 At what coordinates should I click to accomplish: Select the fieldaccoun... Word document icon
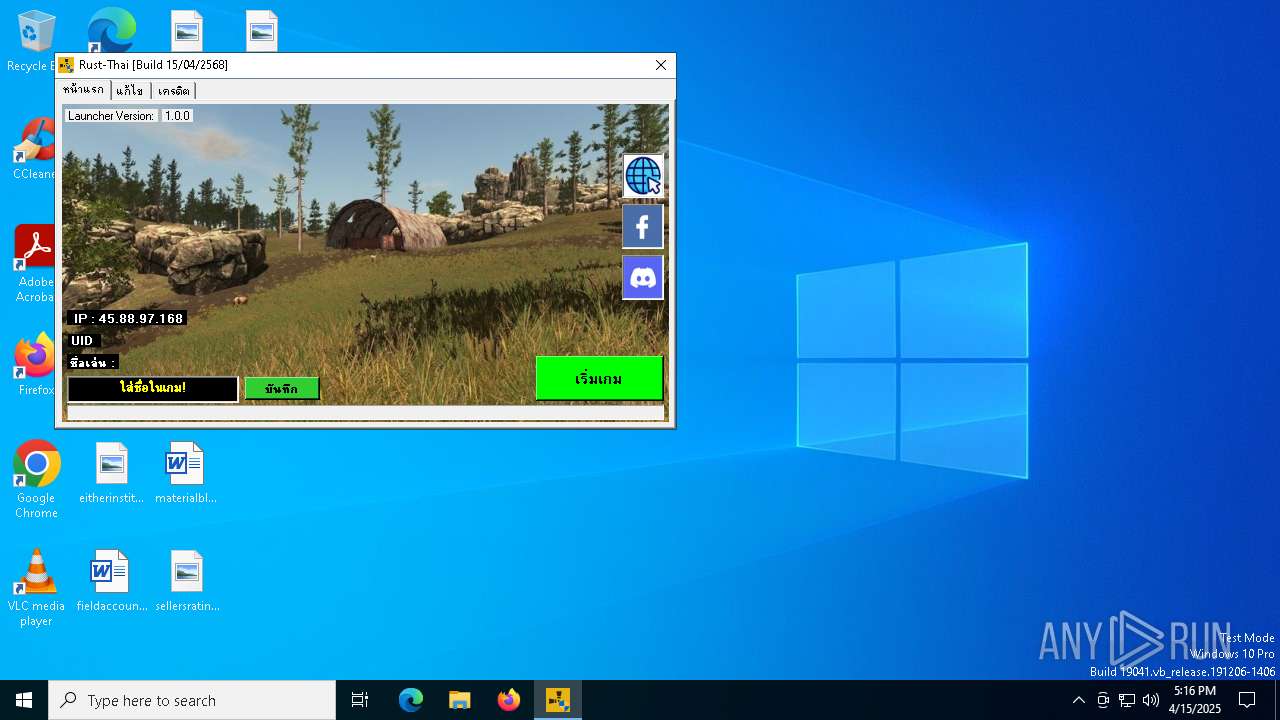[x=111, y=581]
